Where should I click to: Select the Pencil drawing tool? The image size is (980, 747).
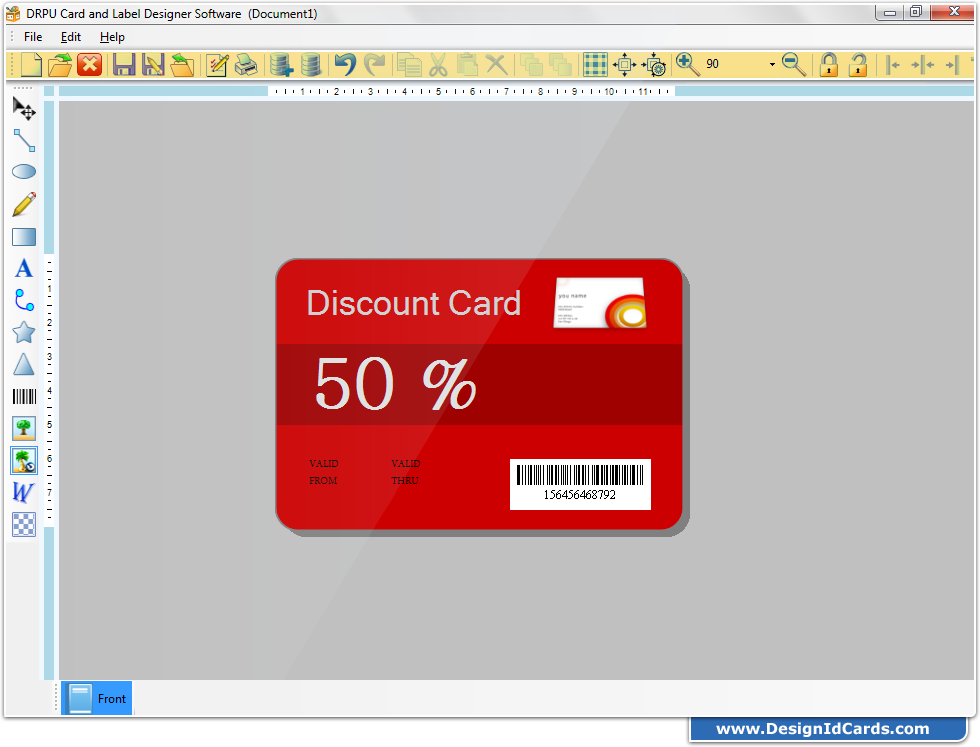[23, 204]
